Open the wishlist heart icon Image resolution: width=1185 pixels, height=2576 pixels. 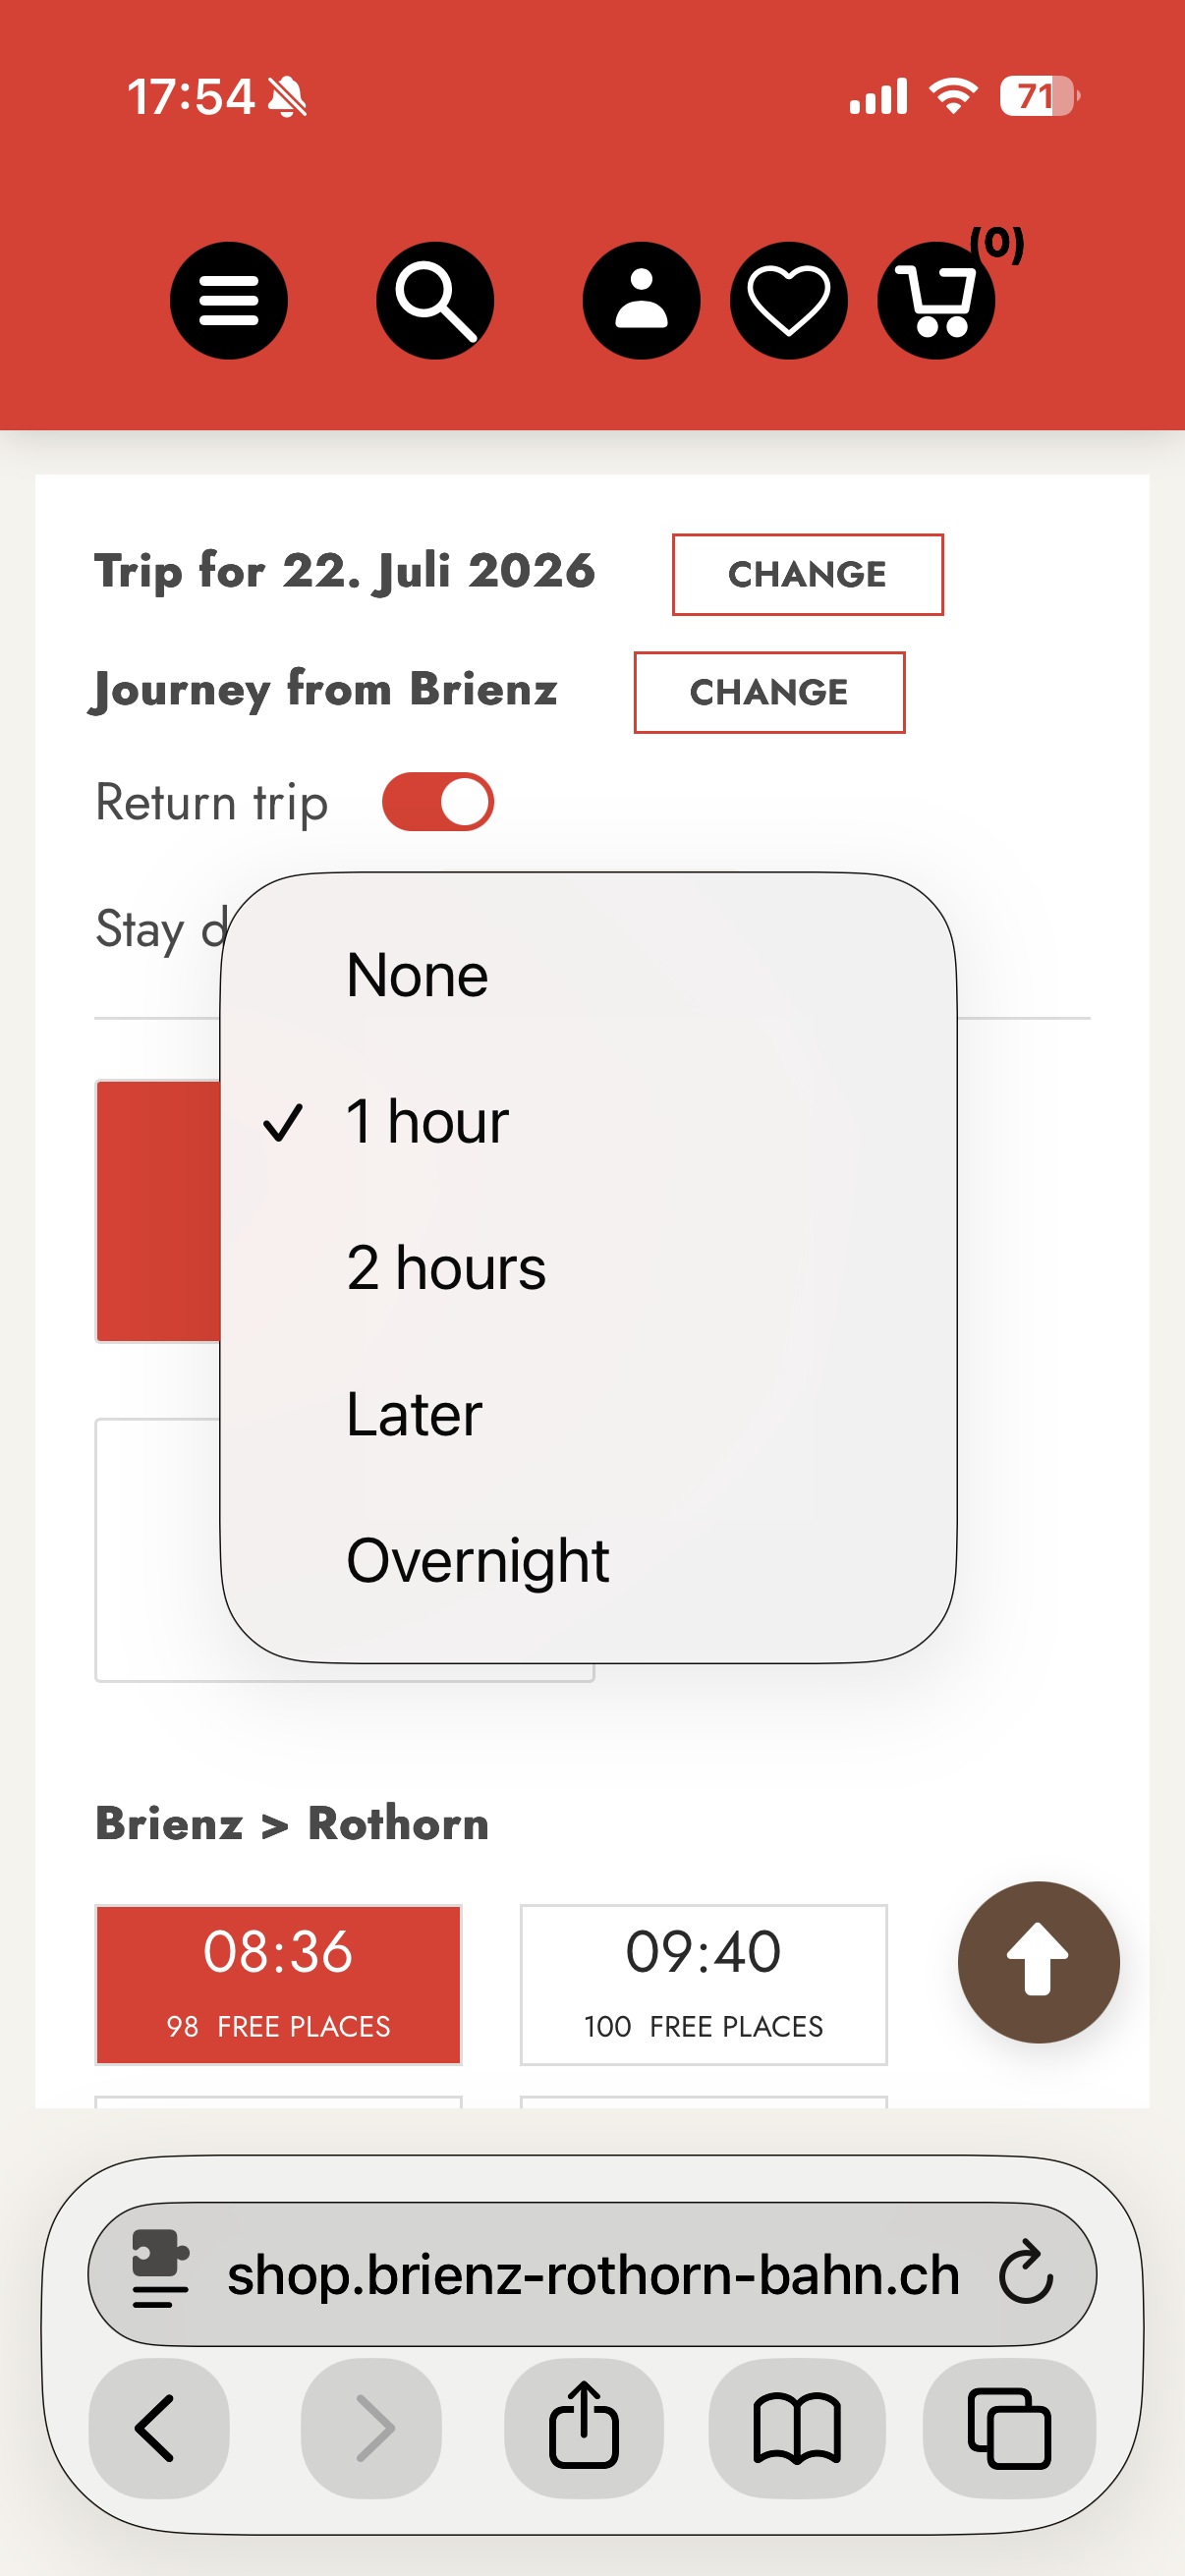point(788,300)
